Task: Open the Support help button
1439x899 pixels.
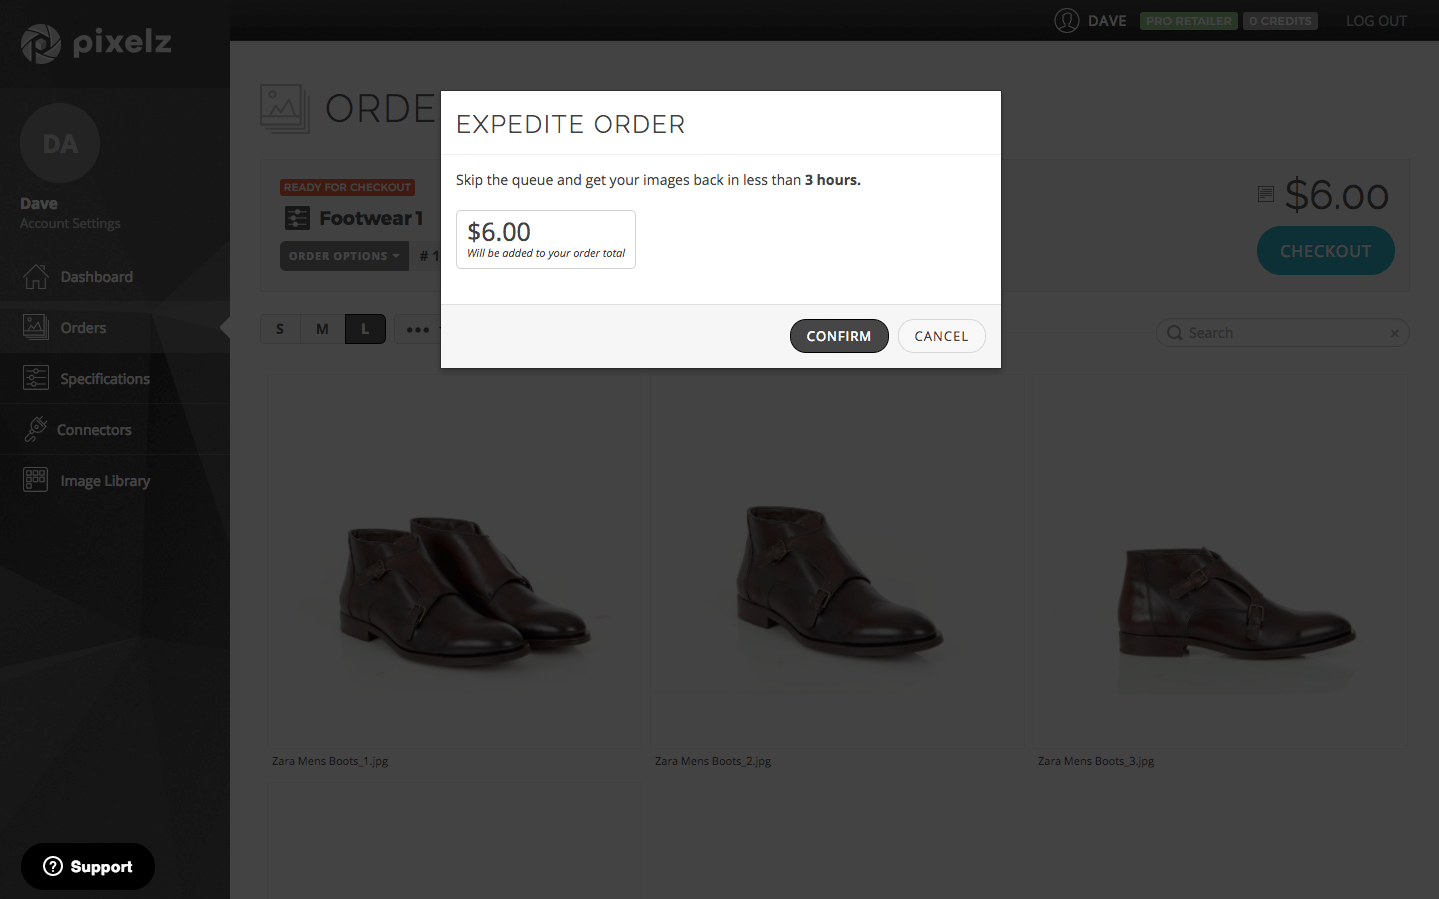Action: tap(88, 866)
